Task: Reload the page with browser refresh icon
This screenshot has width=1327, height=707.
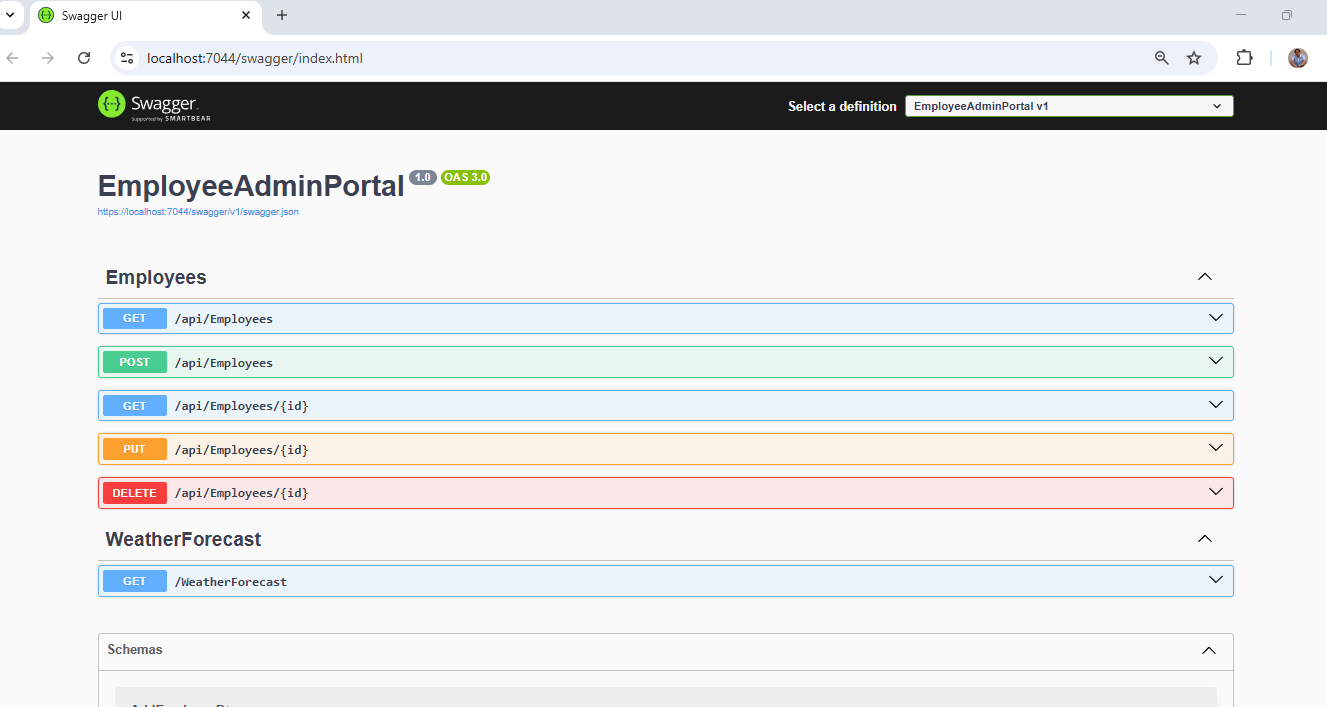Action: [x=84, y=58]
